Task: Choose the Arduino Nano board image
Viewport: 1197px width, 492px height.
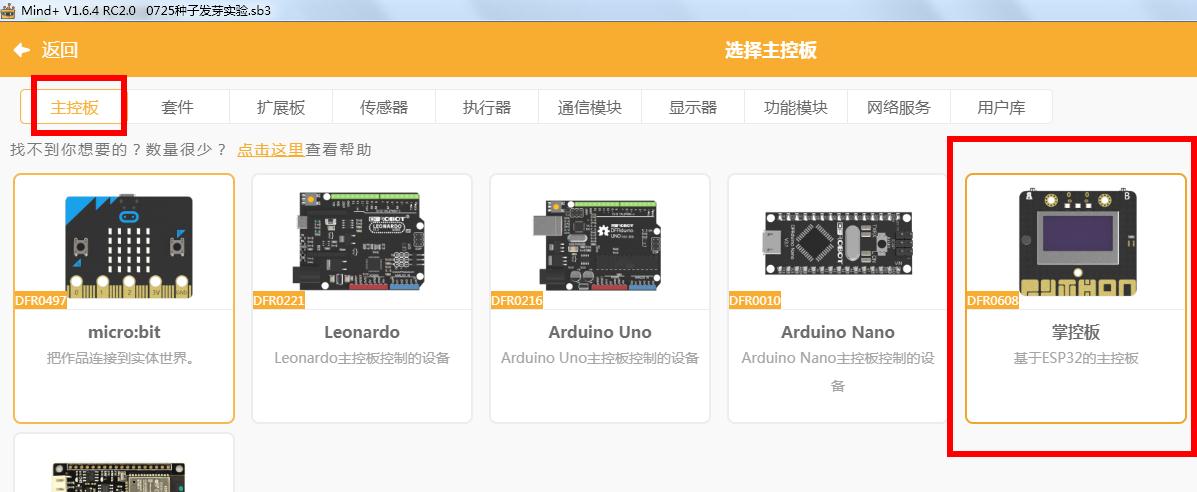Action: point(837,244)
